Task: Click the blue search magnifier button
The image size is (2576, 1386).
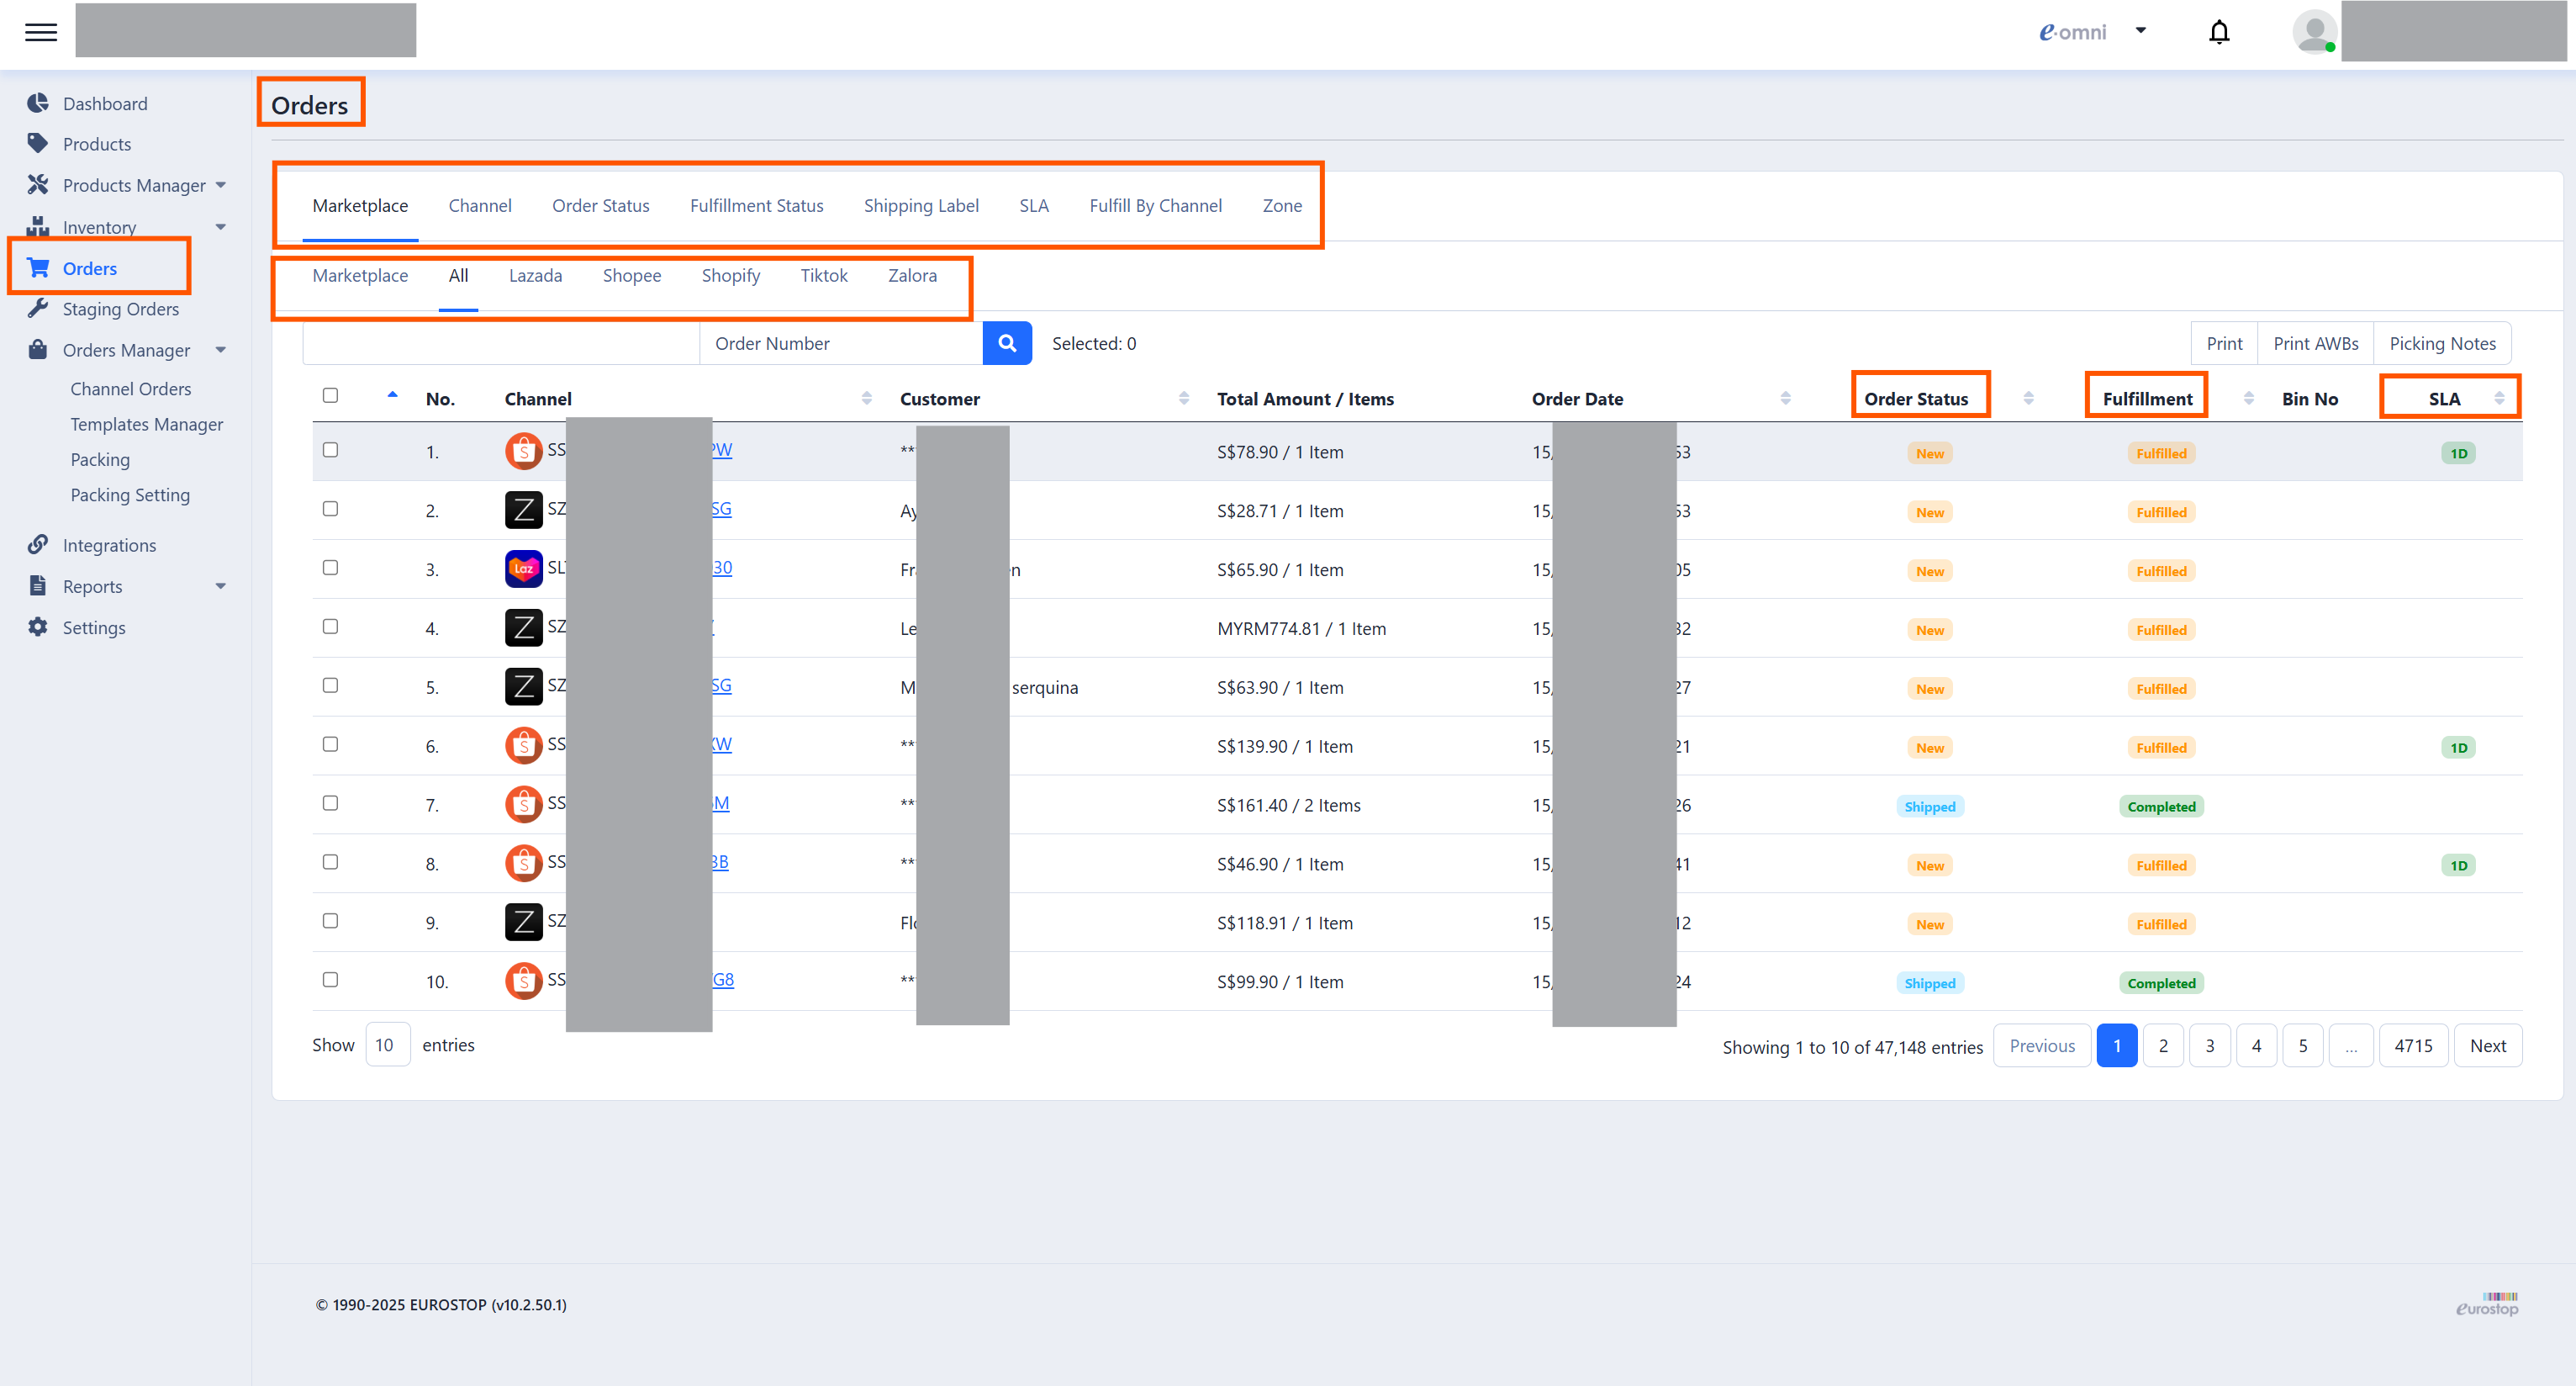Action: [x=1007, y=343]
